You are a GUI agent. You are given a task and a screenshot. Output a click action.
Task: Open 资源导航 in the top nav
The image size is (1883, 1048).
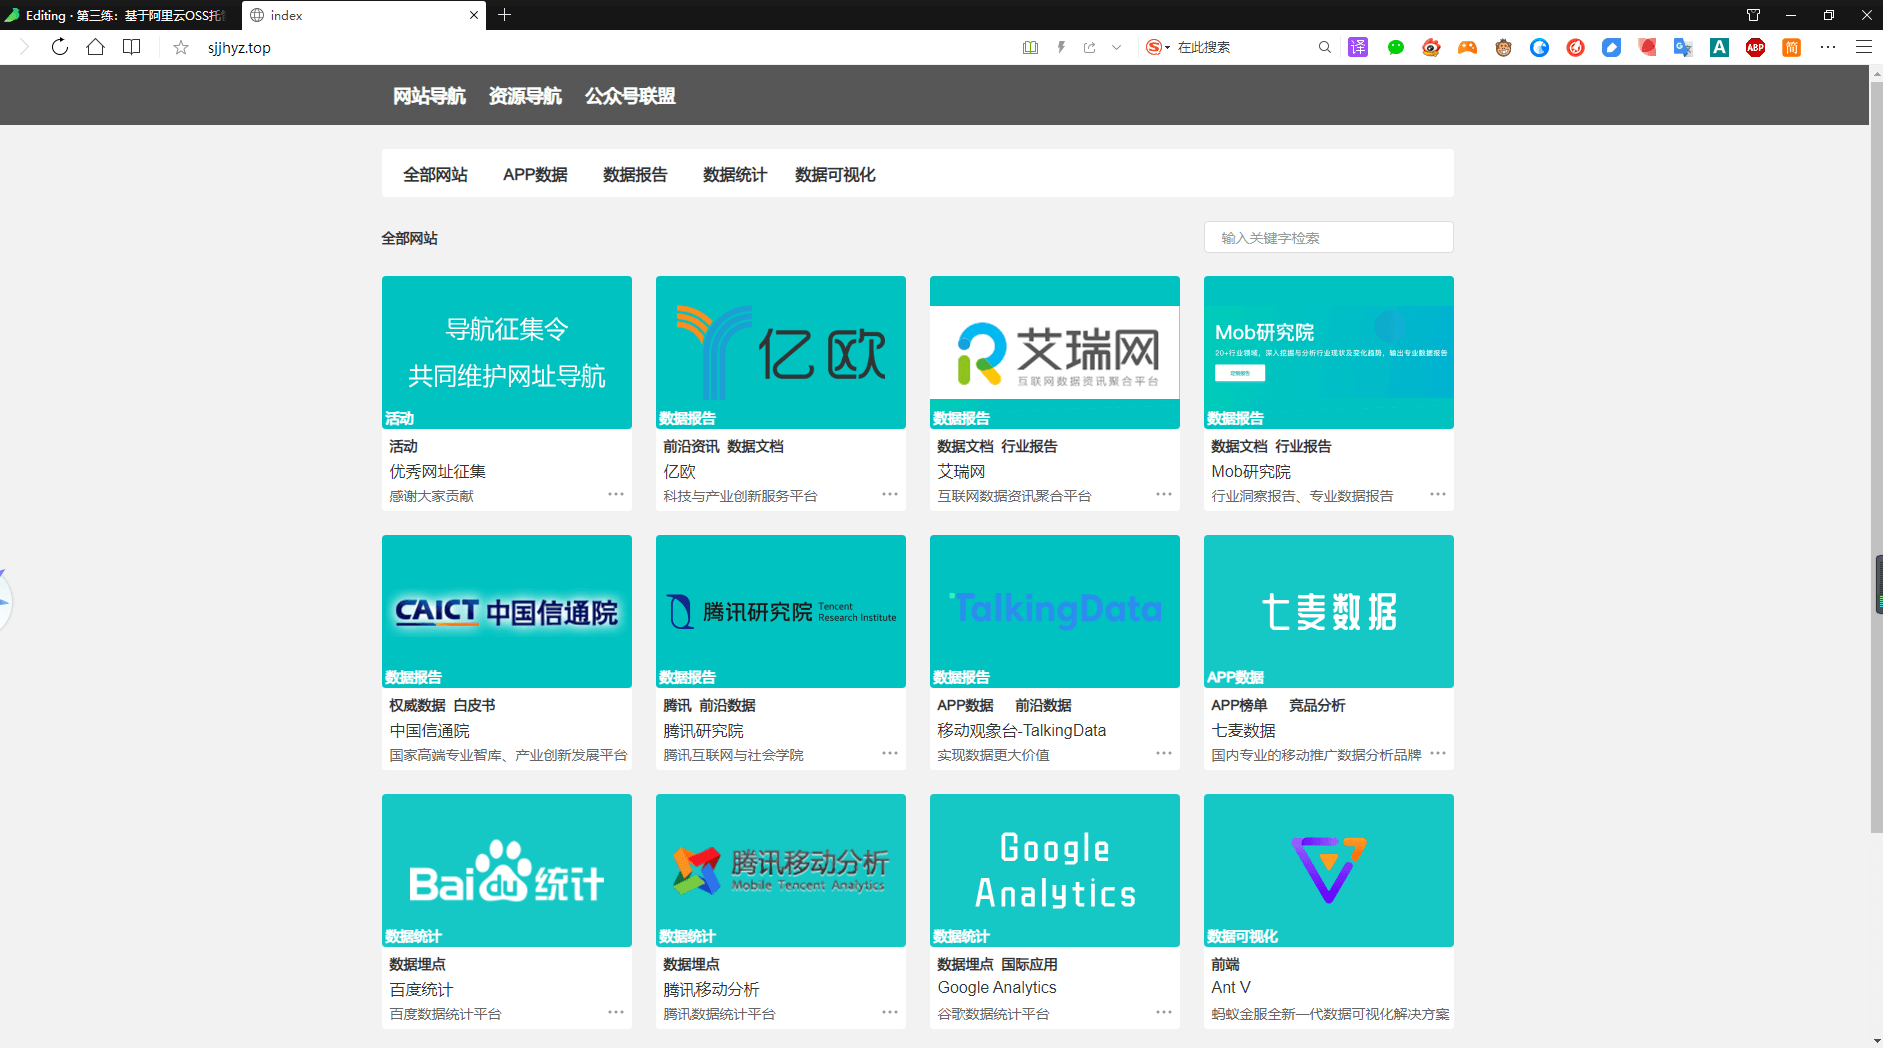(x=525, y=96)
